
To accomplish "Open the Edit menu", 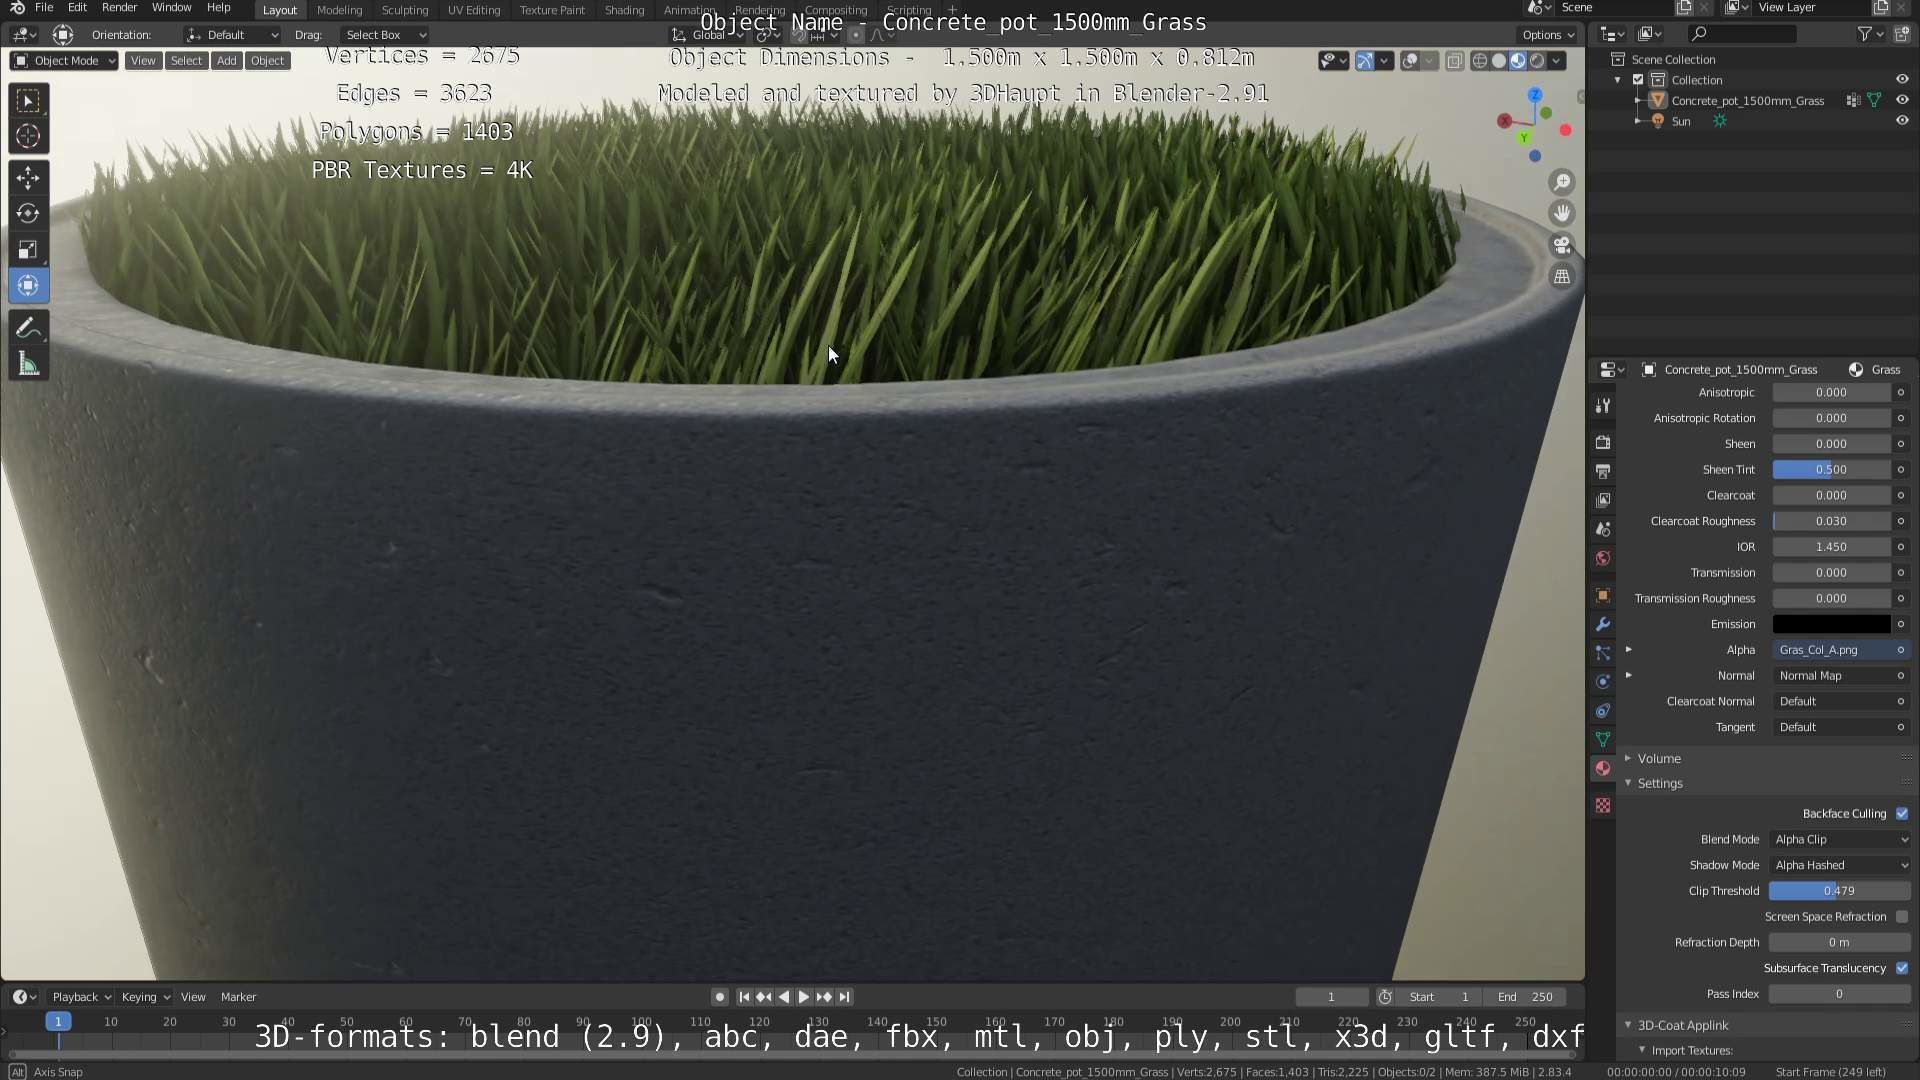I will tap(77, 8).
